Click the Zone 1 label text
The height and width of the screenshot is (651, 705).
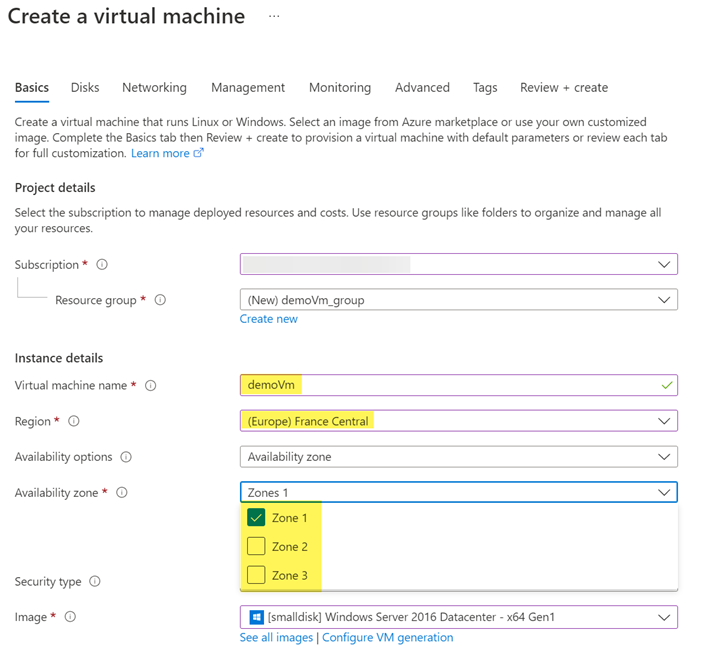(x=290, y=518)
